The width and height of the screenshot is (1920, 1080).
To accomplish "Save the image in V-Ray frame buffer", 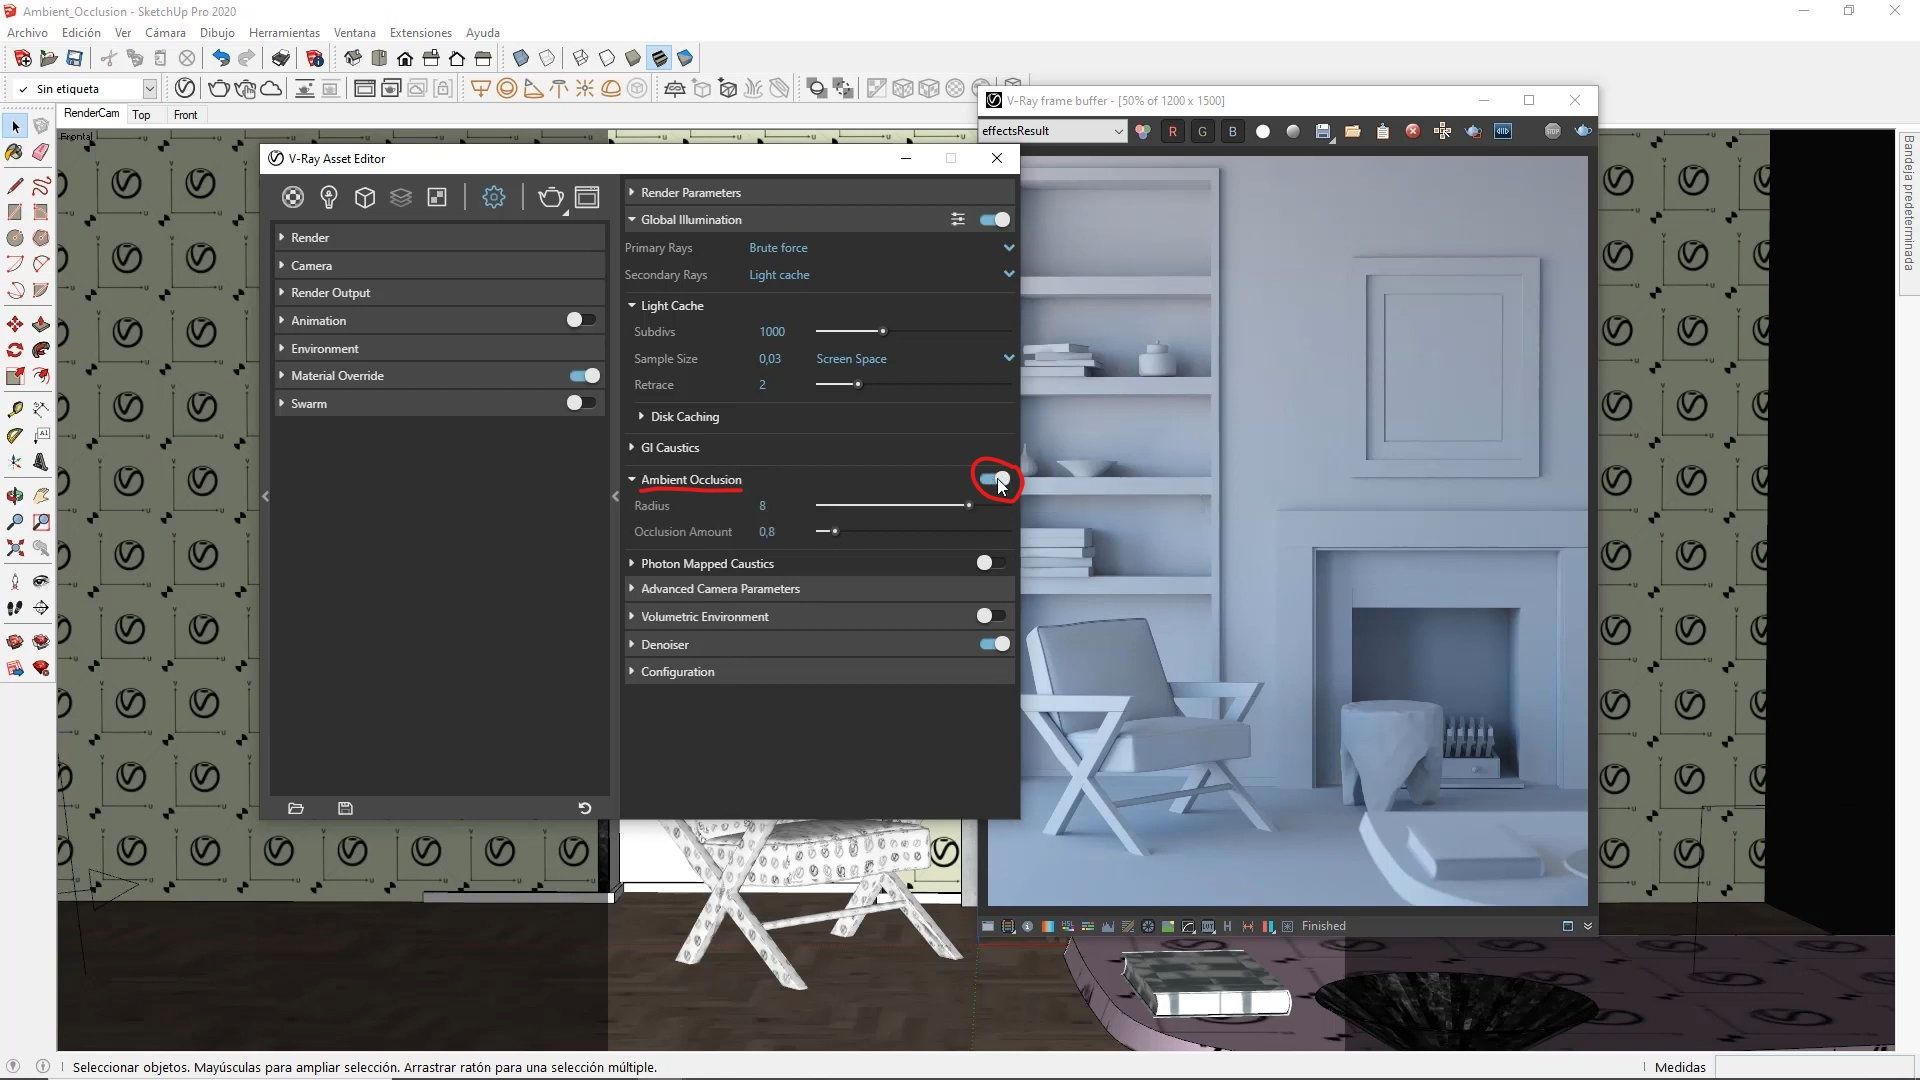I will pyautogui.click(x=1323, y=131).
